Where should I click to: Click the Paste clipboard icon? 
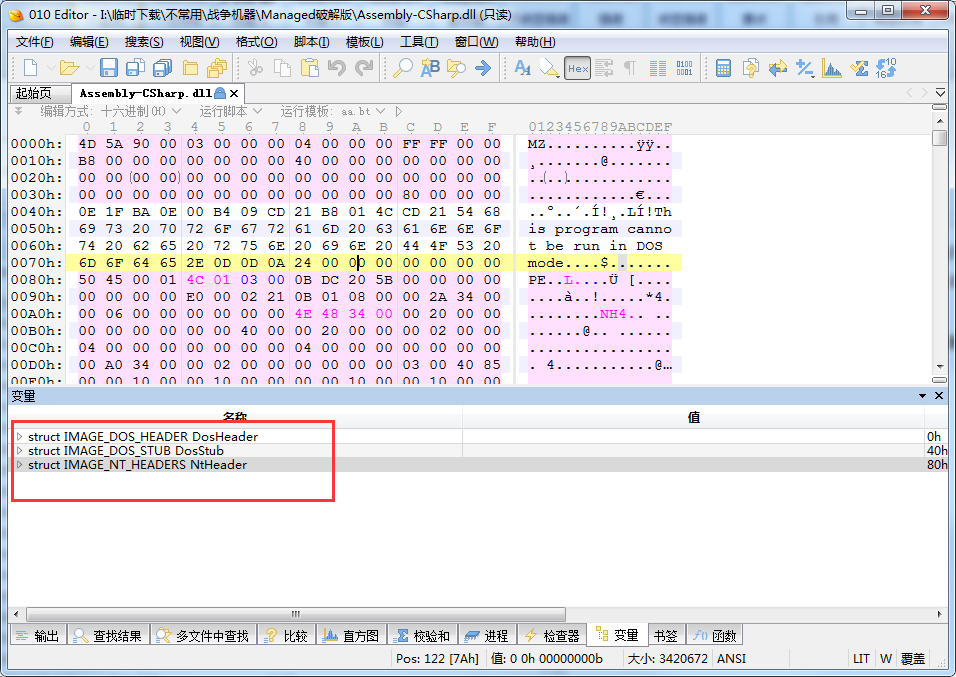tap(310, 68)
